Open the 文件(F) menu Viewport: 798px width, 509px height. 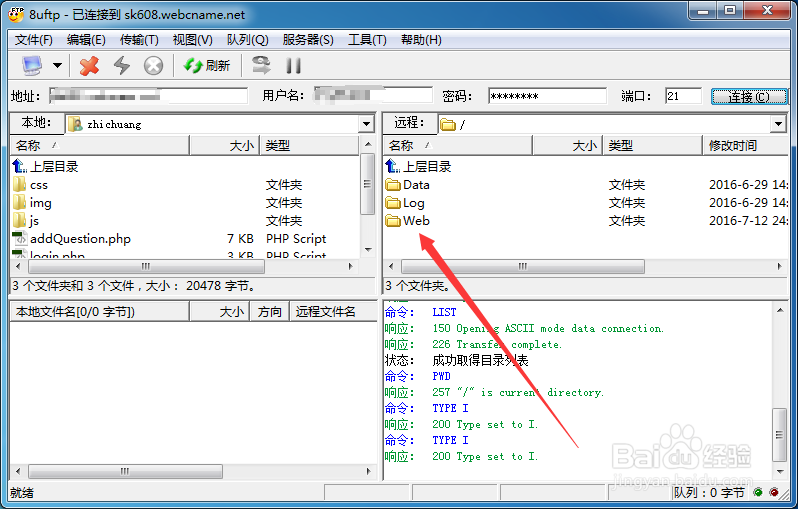[x=34, y=40]
